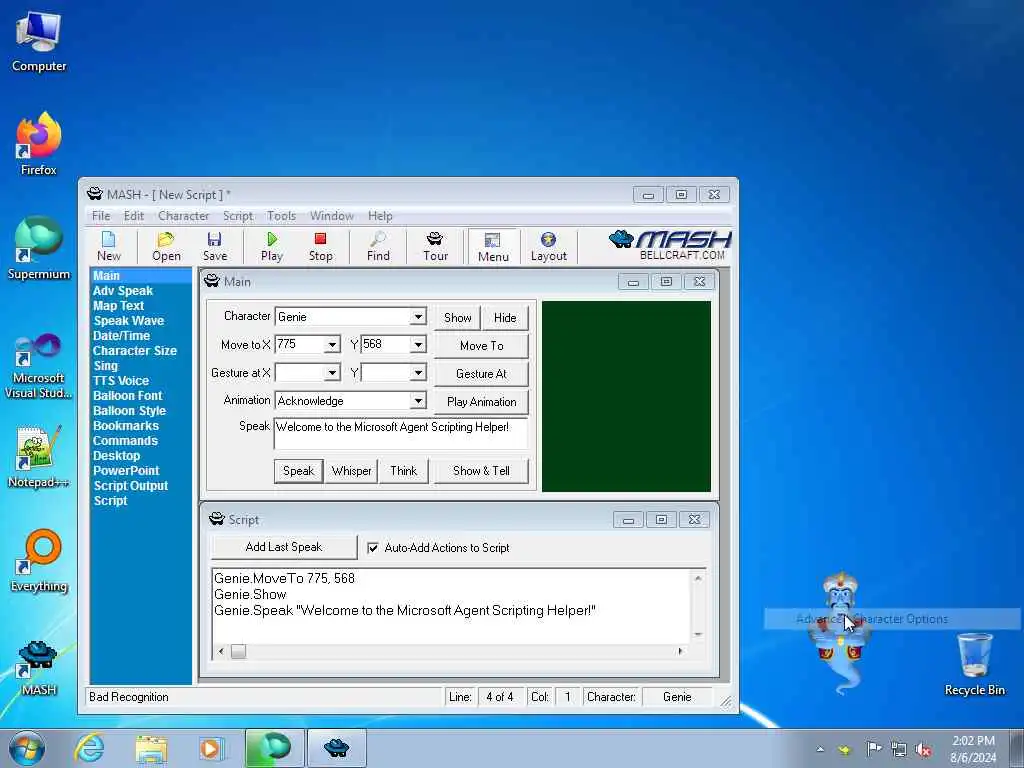Screen dimensions: 1024x768
Task: Open Windows Media Player from the taskbar
Action: tap(211, 748)
